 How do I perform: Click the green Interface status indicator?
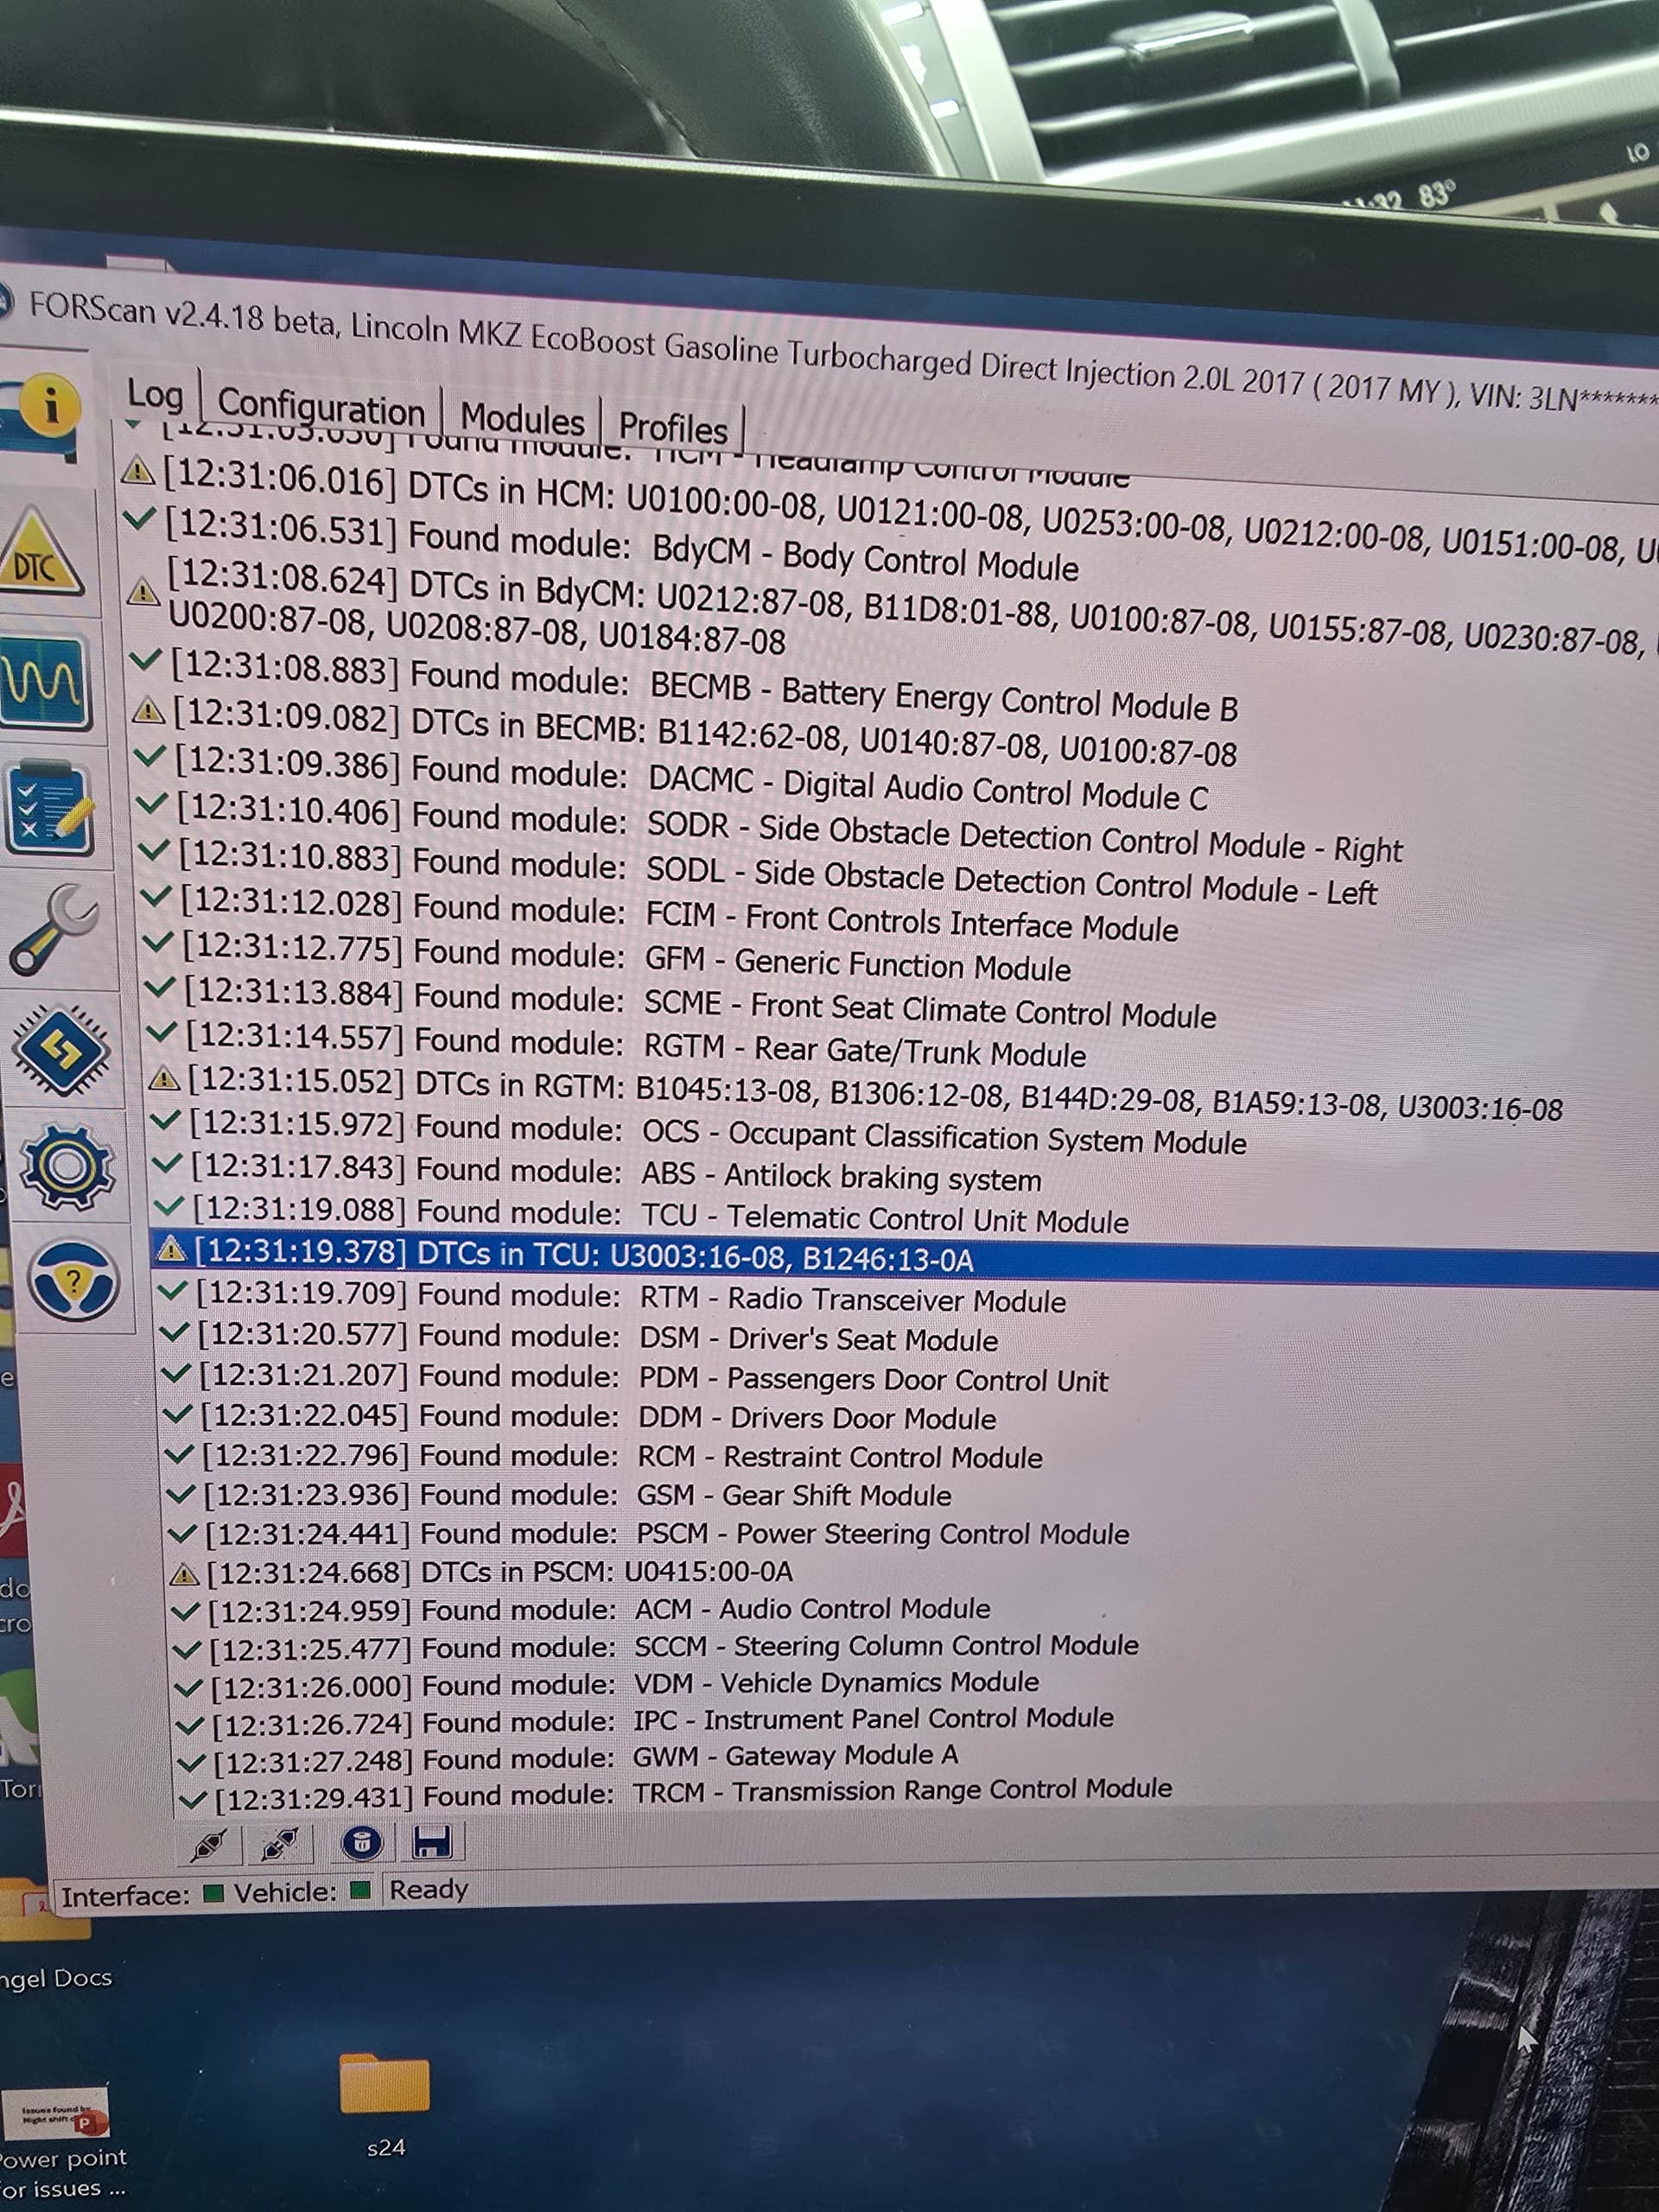coord(212,1893)
